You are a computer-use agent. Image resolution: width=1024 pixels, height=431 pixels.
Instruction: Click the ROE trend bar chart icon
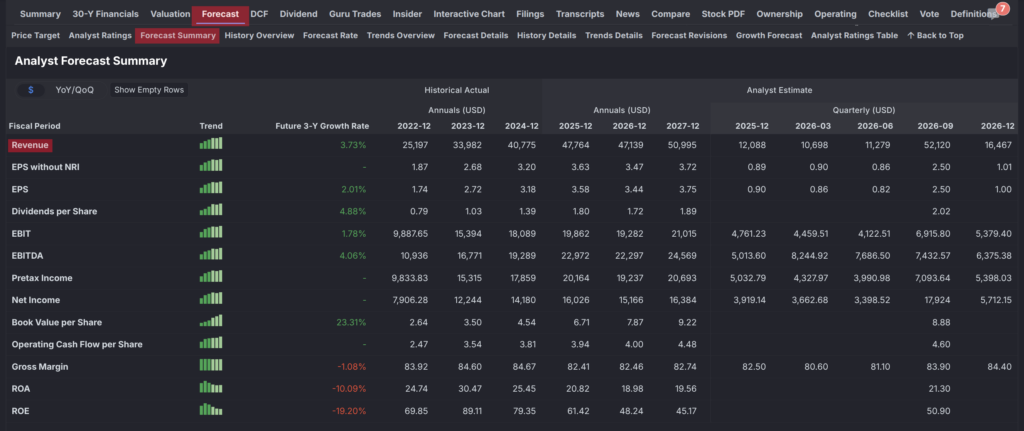click(x=211, y=410)
